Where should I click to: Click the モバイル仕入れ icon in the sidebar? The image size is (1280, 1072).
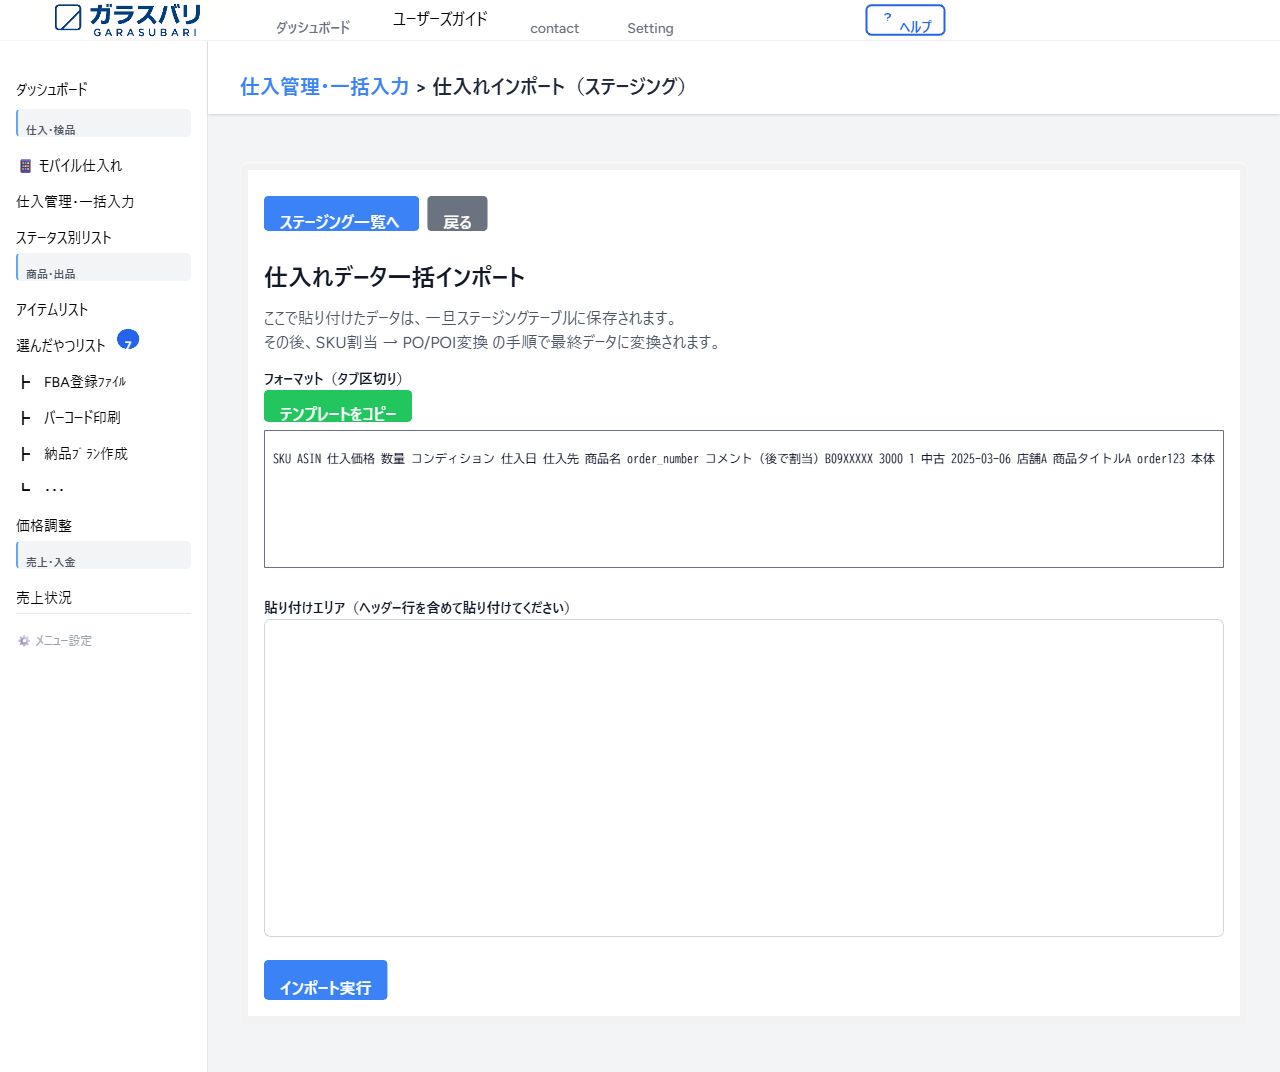click(x=24, y=165)
